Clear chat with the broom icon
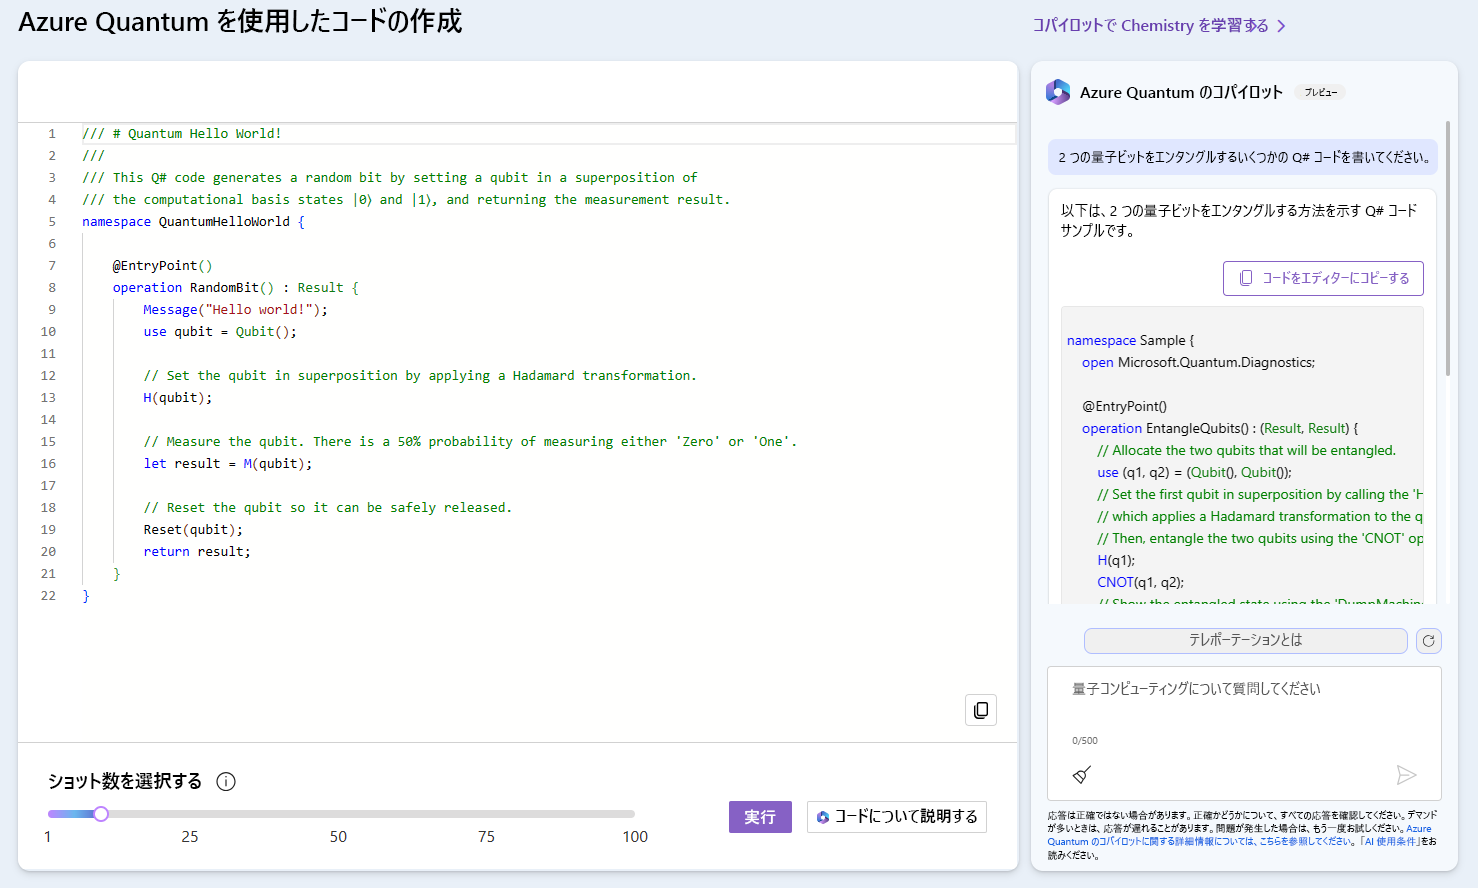 pyautogui.click(x=1081, y=775)
